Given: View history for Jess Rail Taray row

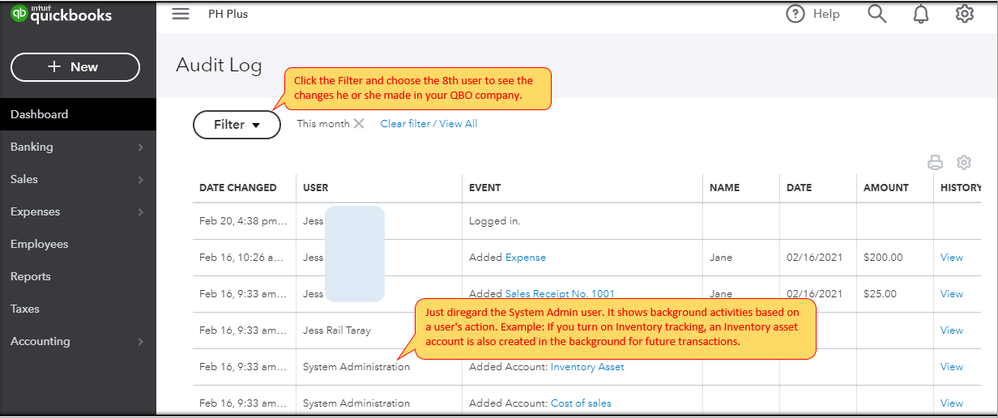Looking at the screenshot, I should [x=952, y=330].
